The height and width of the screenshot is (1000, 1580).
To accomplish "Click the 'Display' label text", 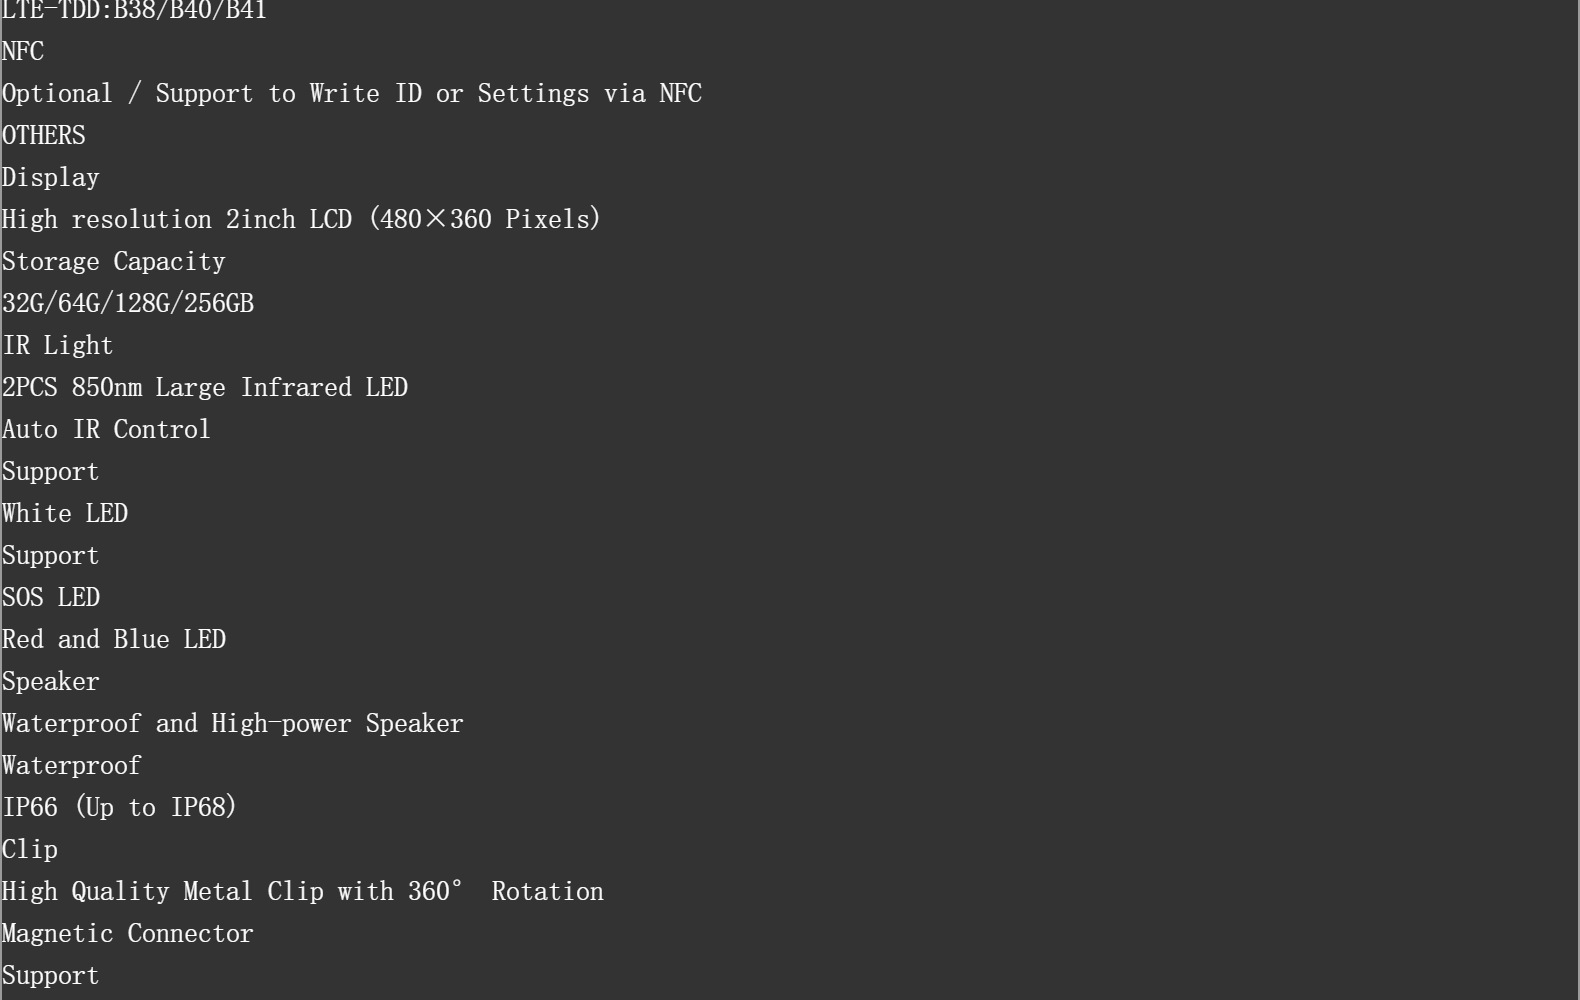I will pos(51,177).
